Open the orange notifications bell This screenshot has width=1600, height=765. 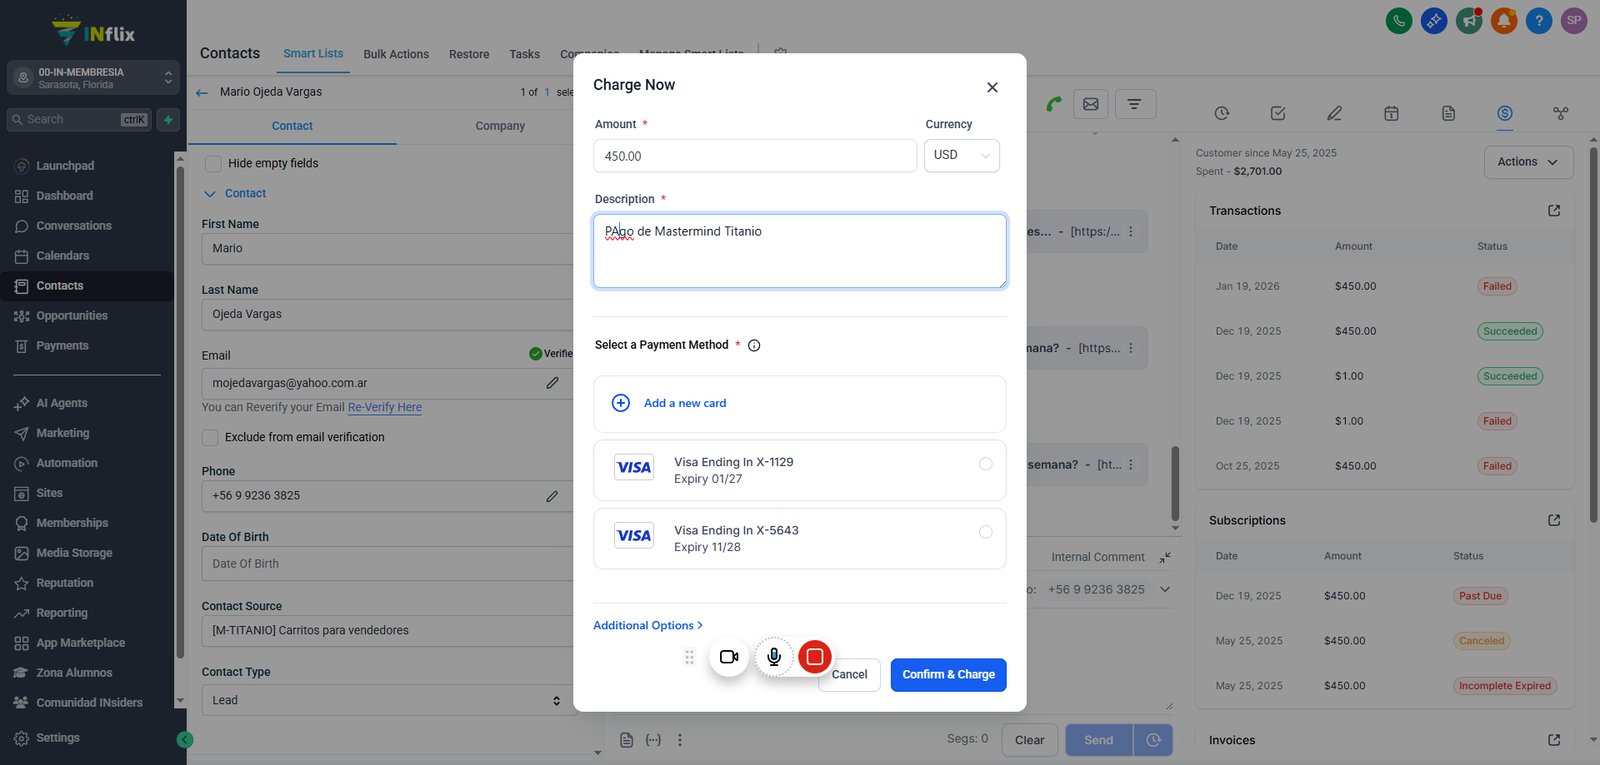pos(1504,20)
